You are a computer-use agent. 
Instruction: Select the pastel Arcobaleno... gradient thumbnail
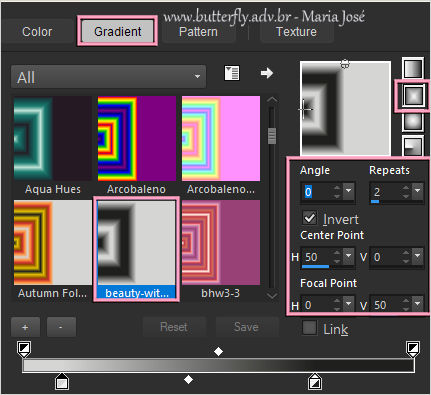[x=221, y=138]
